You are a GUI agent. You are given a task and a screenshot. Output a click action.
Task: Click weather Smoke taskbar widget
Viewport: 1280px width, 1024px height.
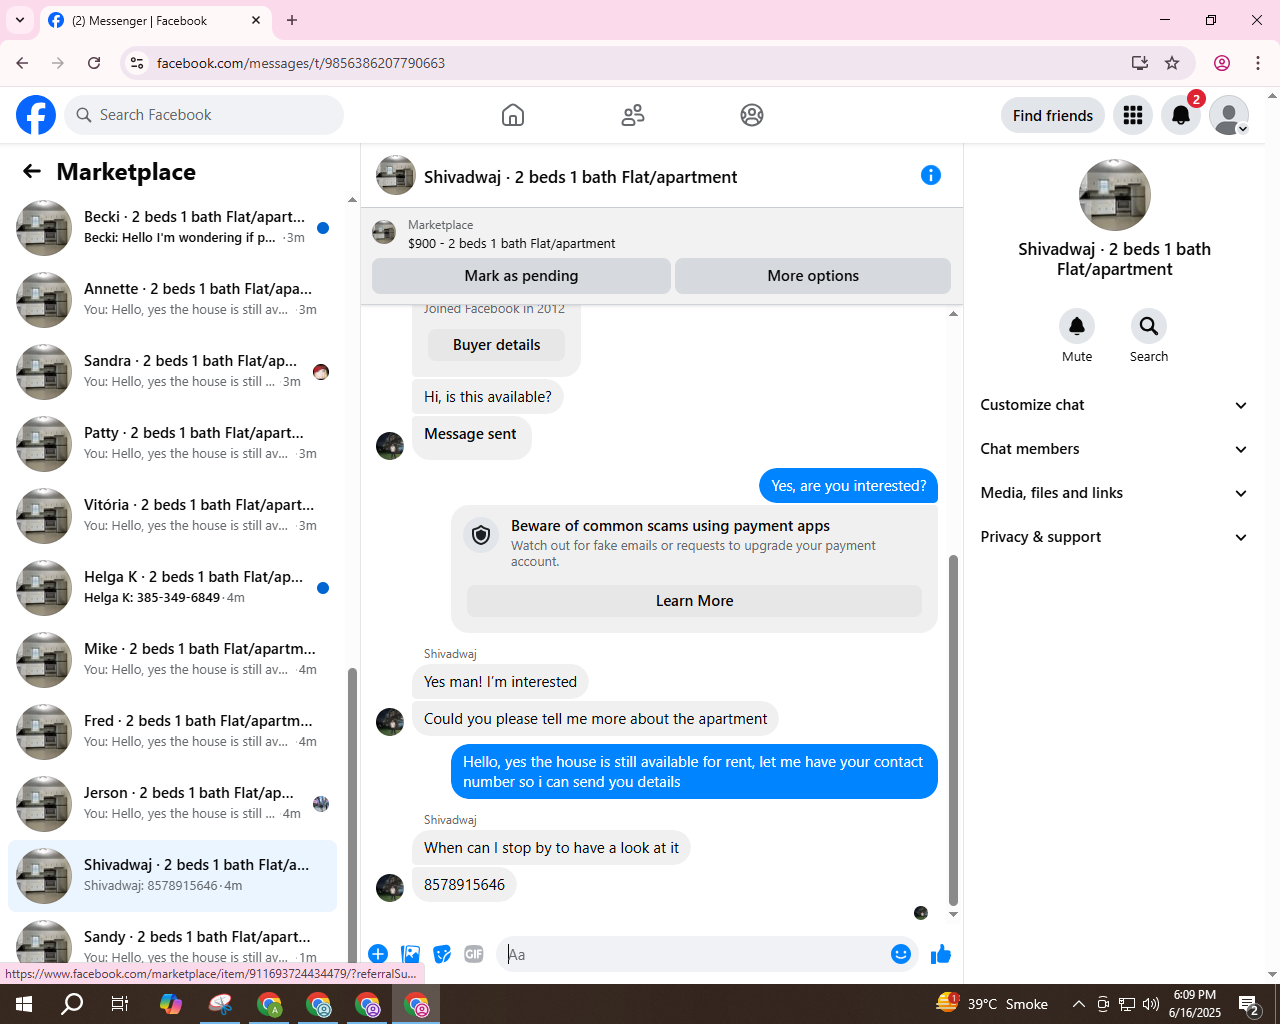tap(992, 1004)
